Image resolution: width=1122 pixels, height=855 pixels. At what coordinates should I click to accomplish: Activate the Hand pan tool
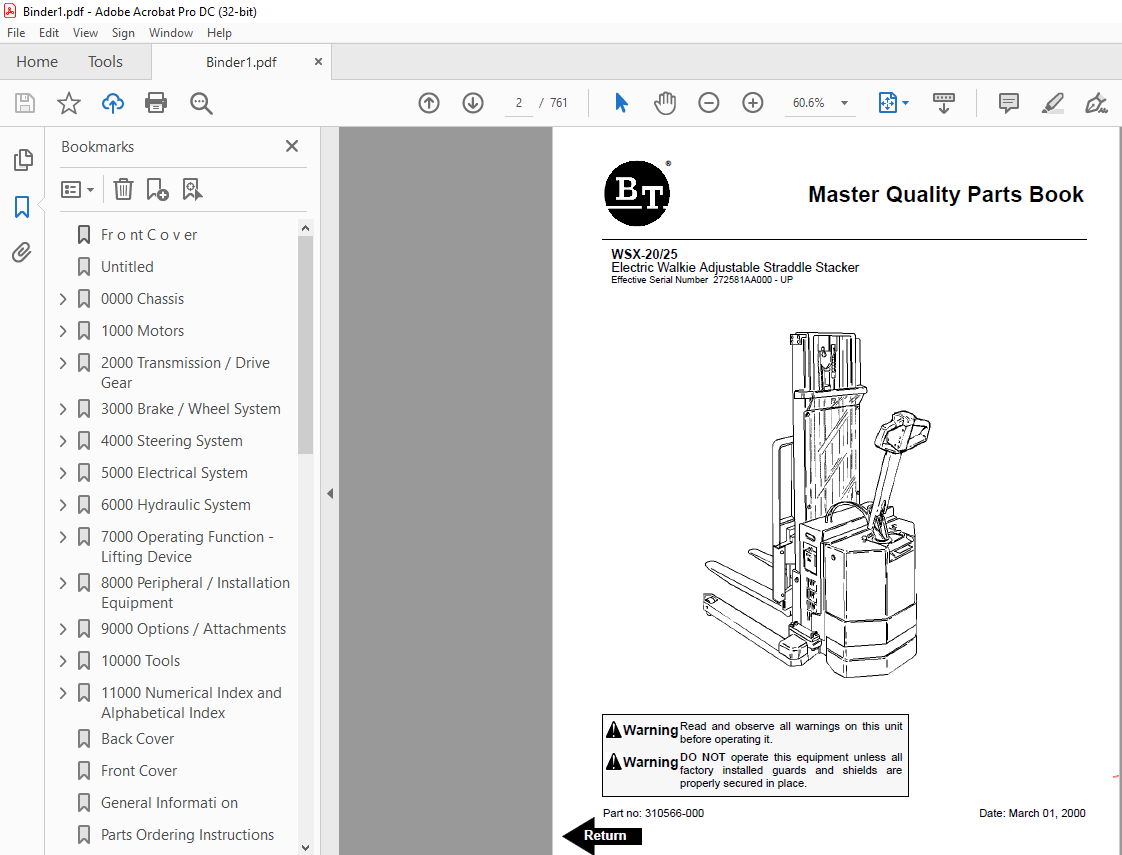(x=665, y=103)
